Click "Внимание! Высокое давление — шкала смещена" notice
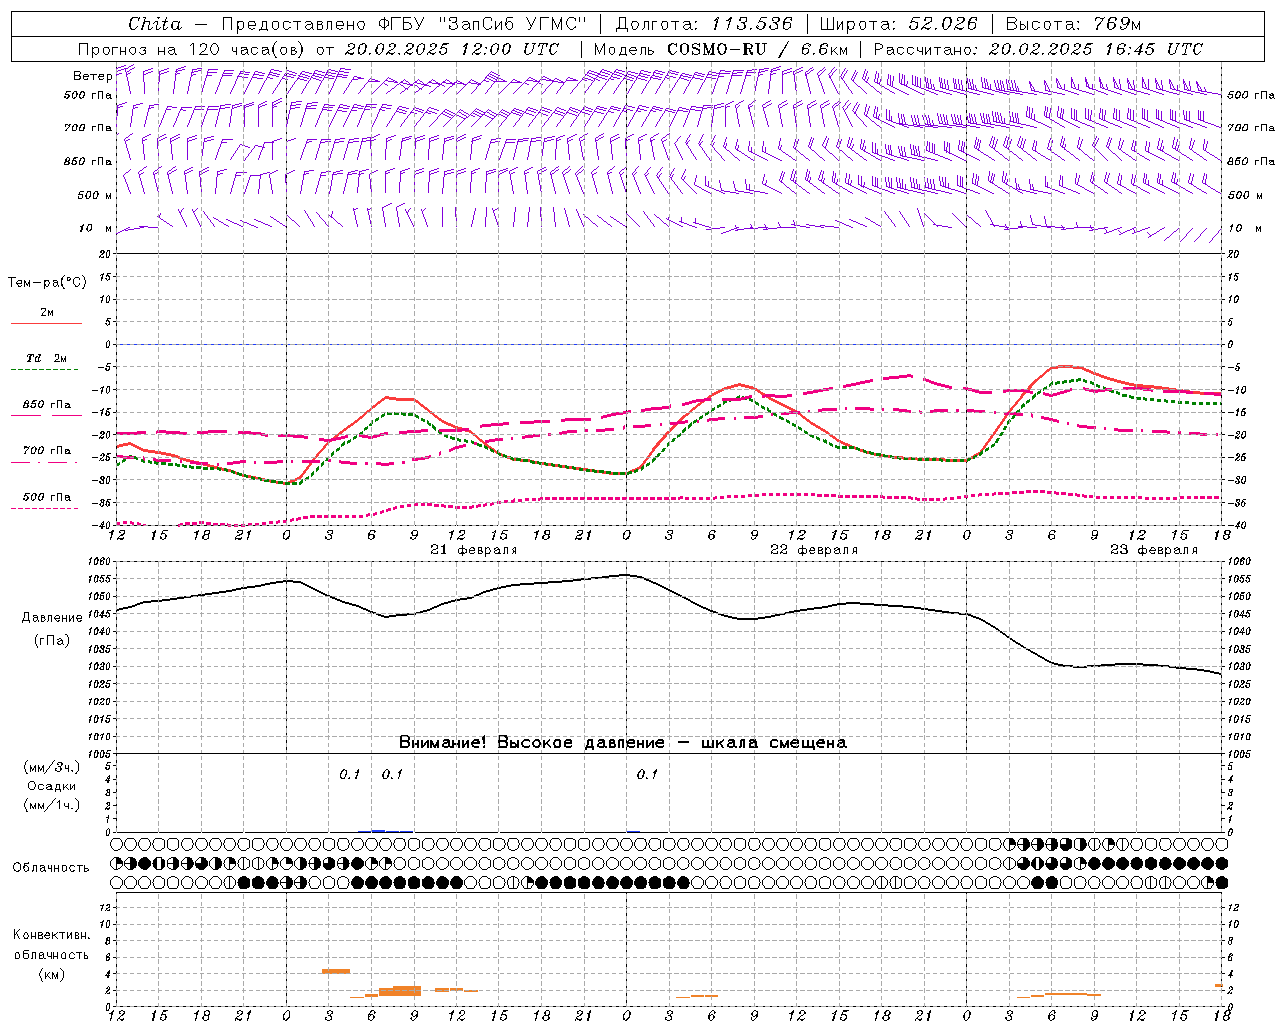Viewport: 1280px width, 1024px height. point(623,743)
